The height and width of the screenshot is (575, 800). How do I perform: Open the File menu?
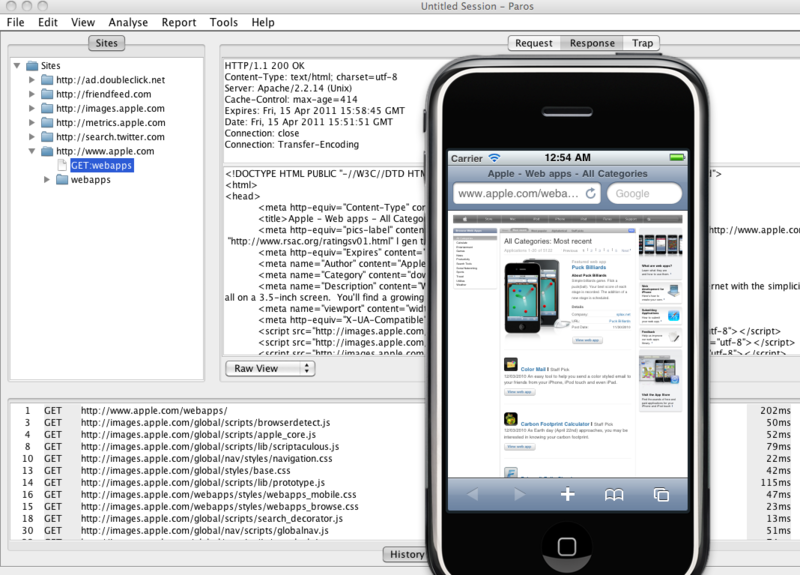[x=15, y=22]
